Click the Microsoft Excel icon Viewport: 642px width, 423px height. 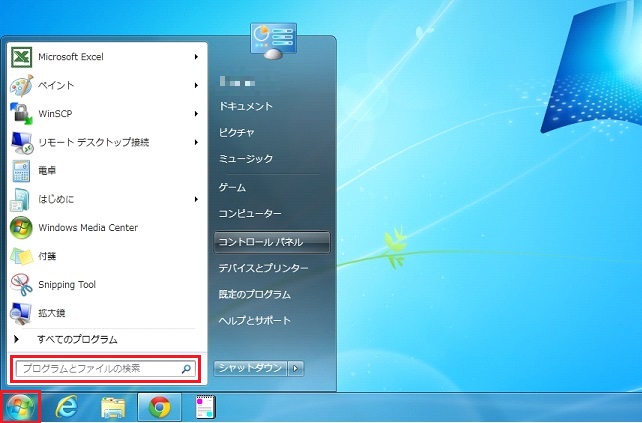(x=21, y=57)
